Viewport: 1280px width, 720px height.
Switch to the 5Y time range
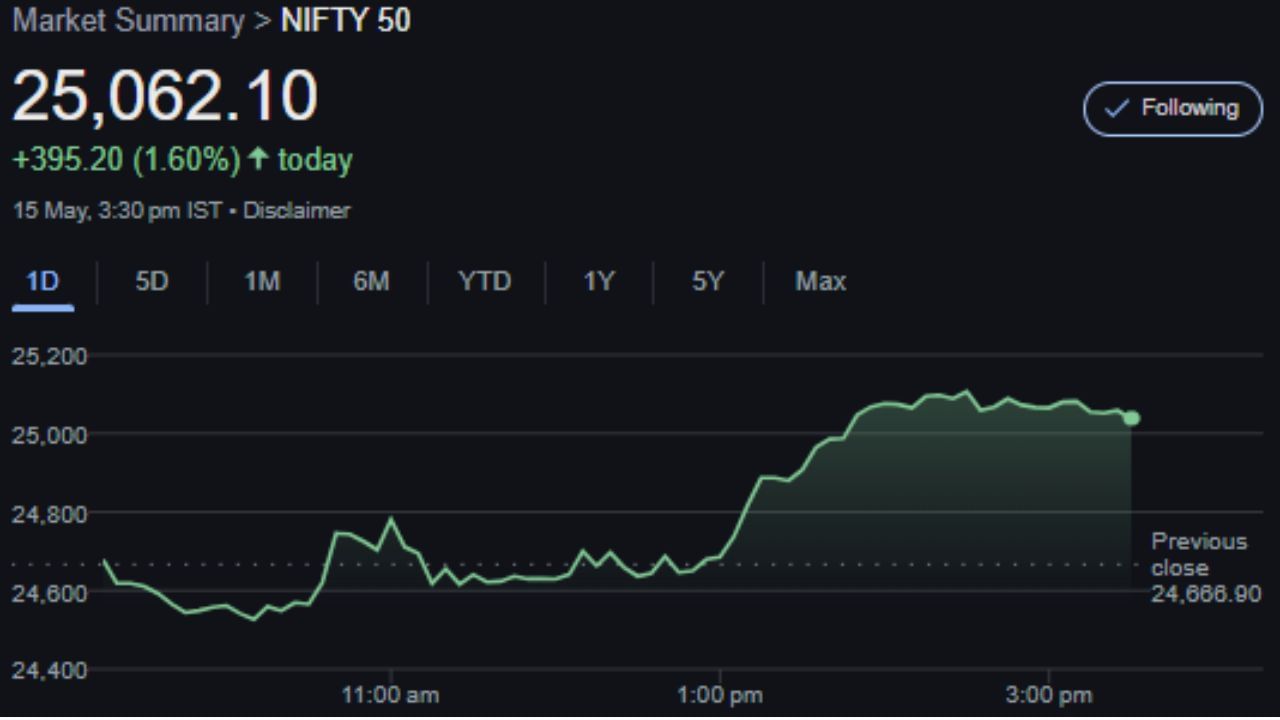tap(707, 282)
